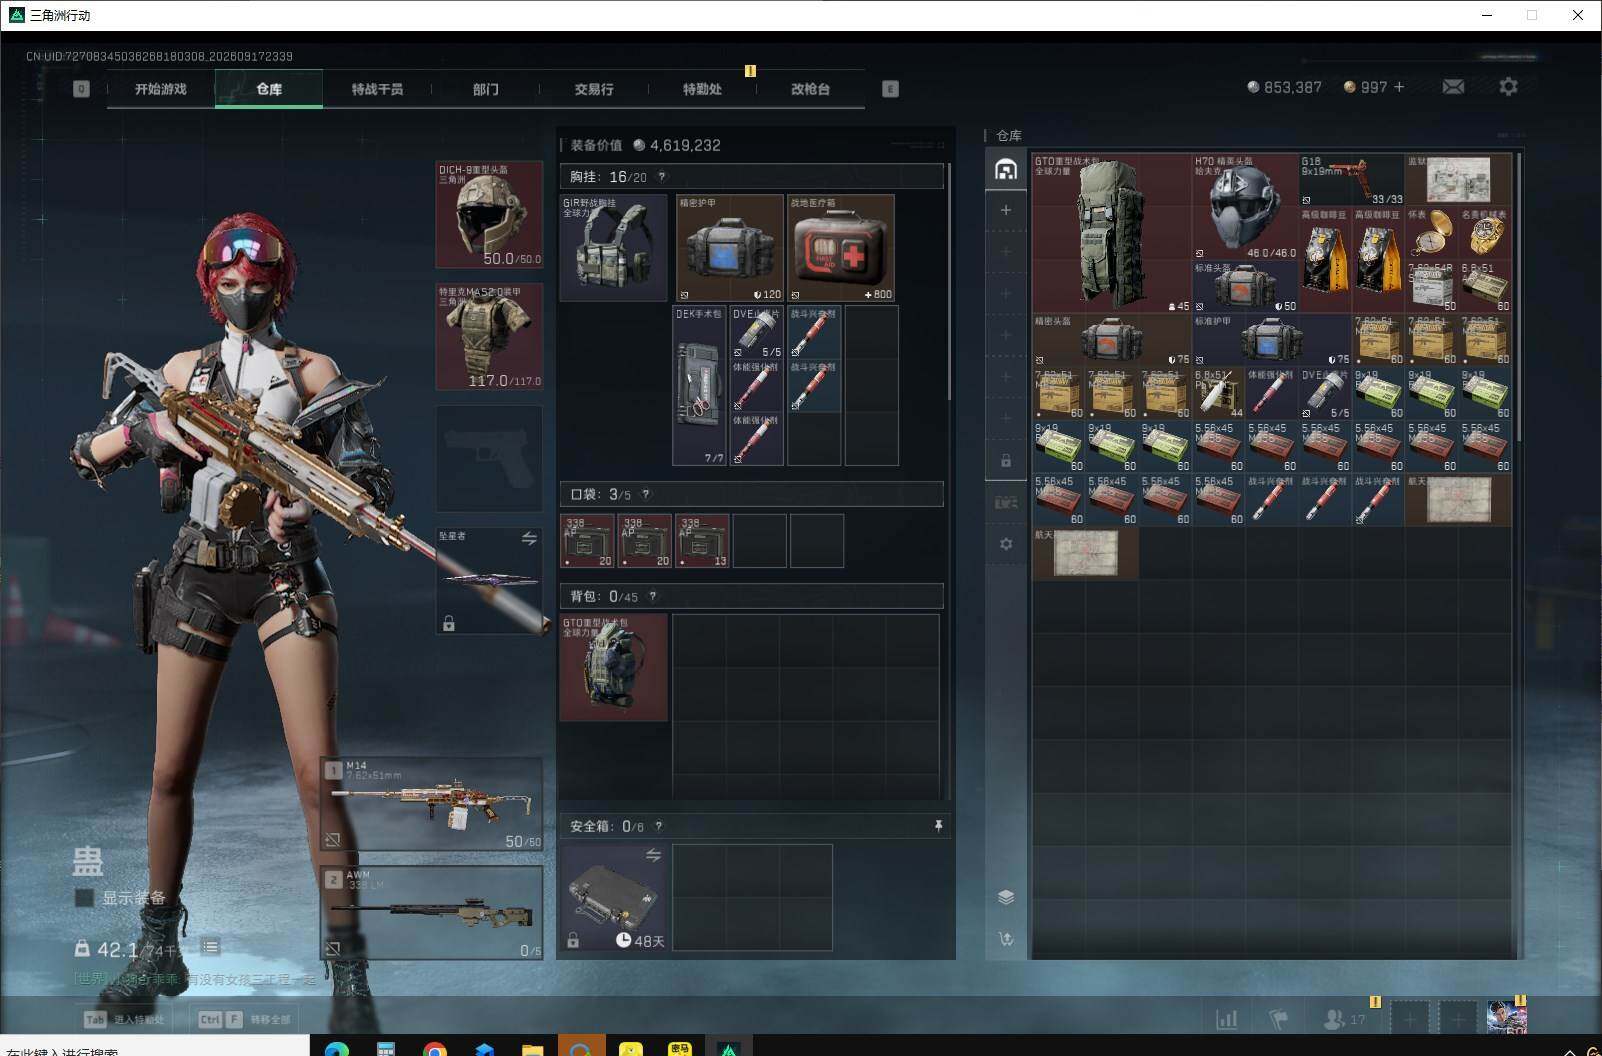Select the 监狱 map item in stash
This screenshot has width=1602, height=1056.
coord(1458,180)
